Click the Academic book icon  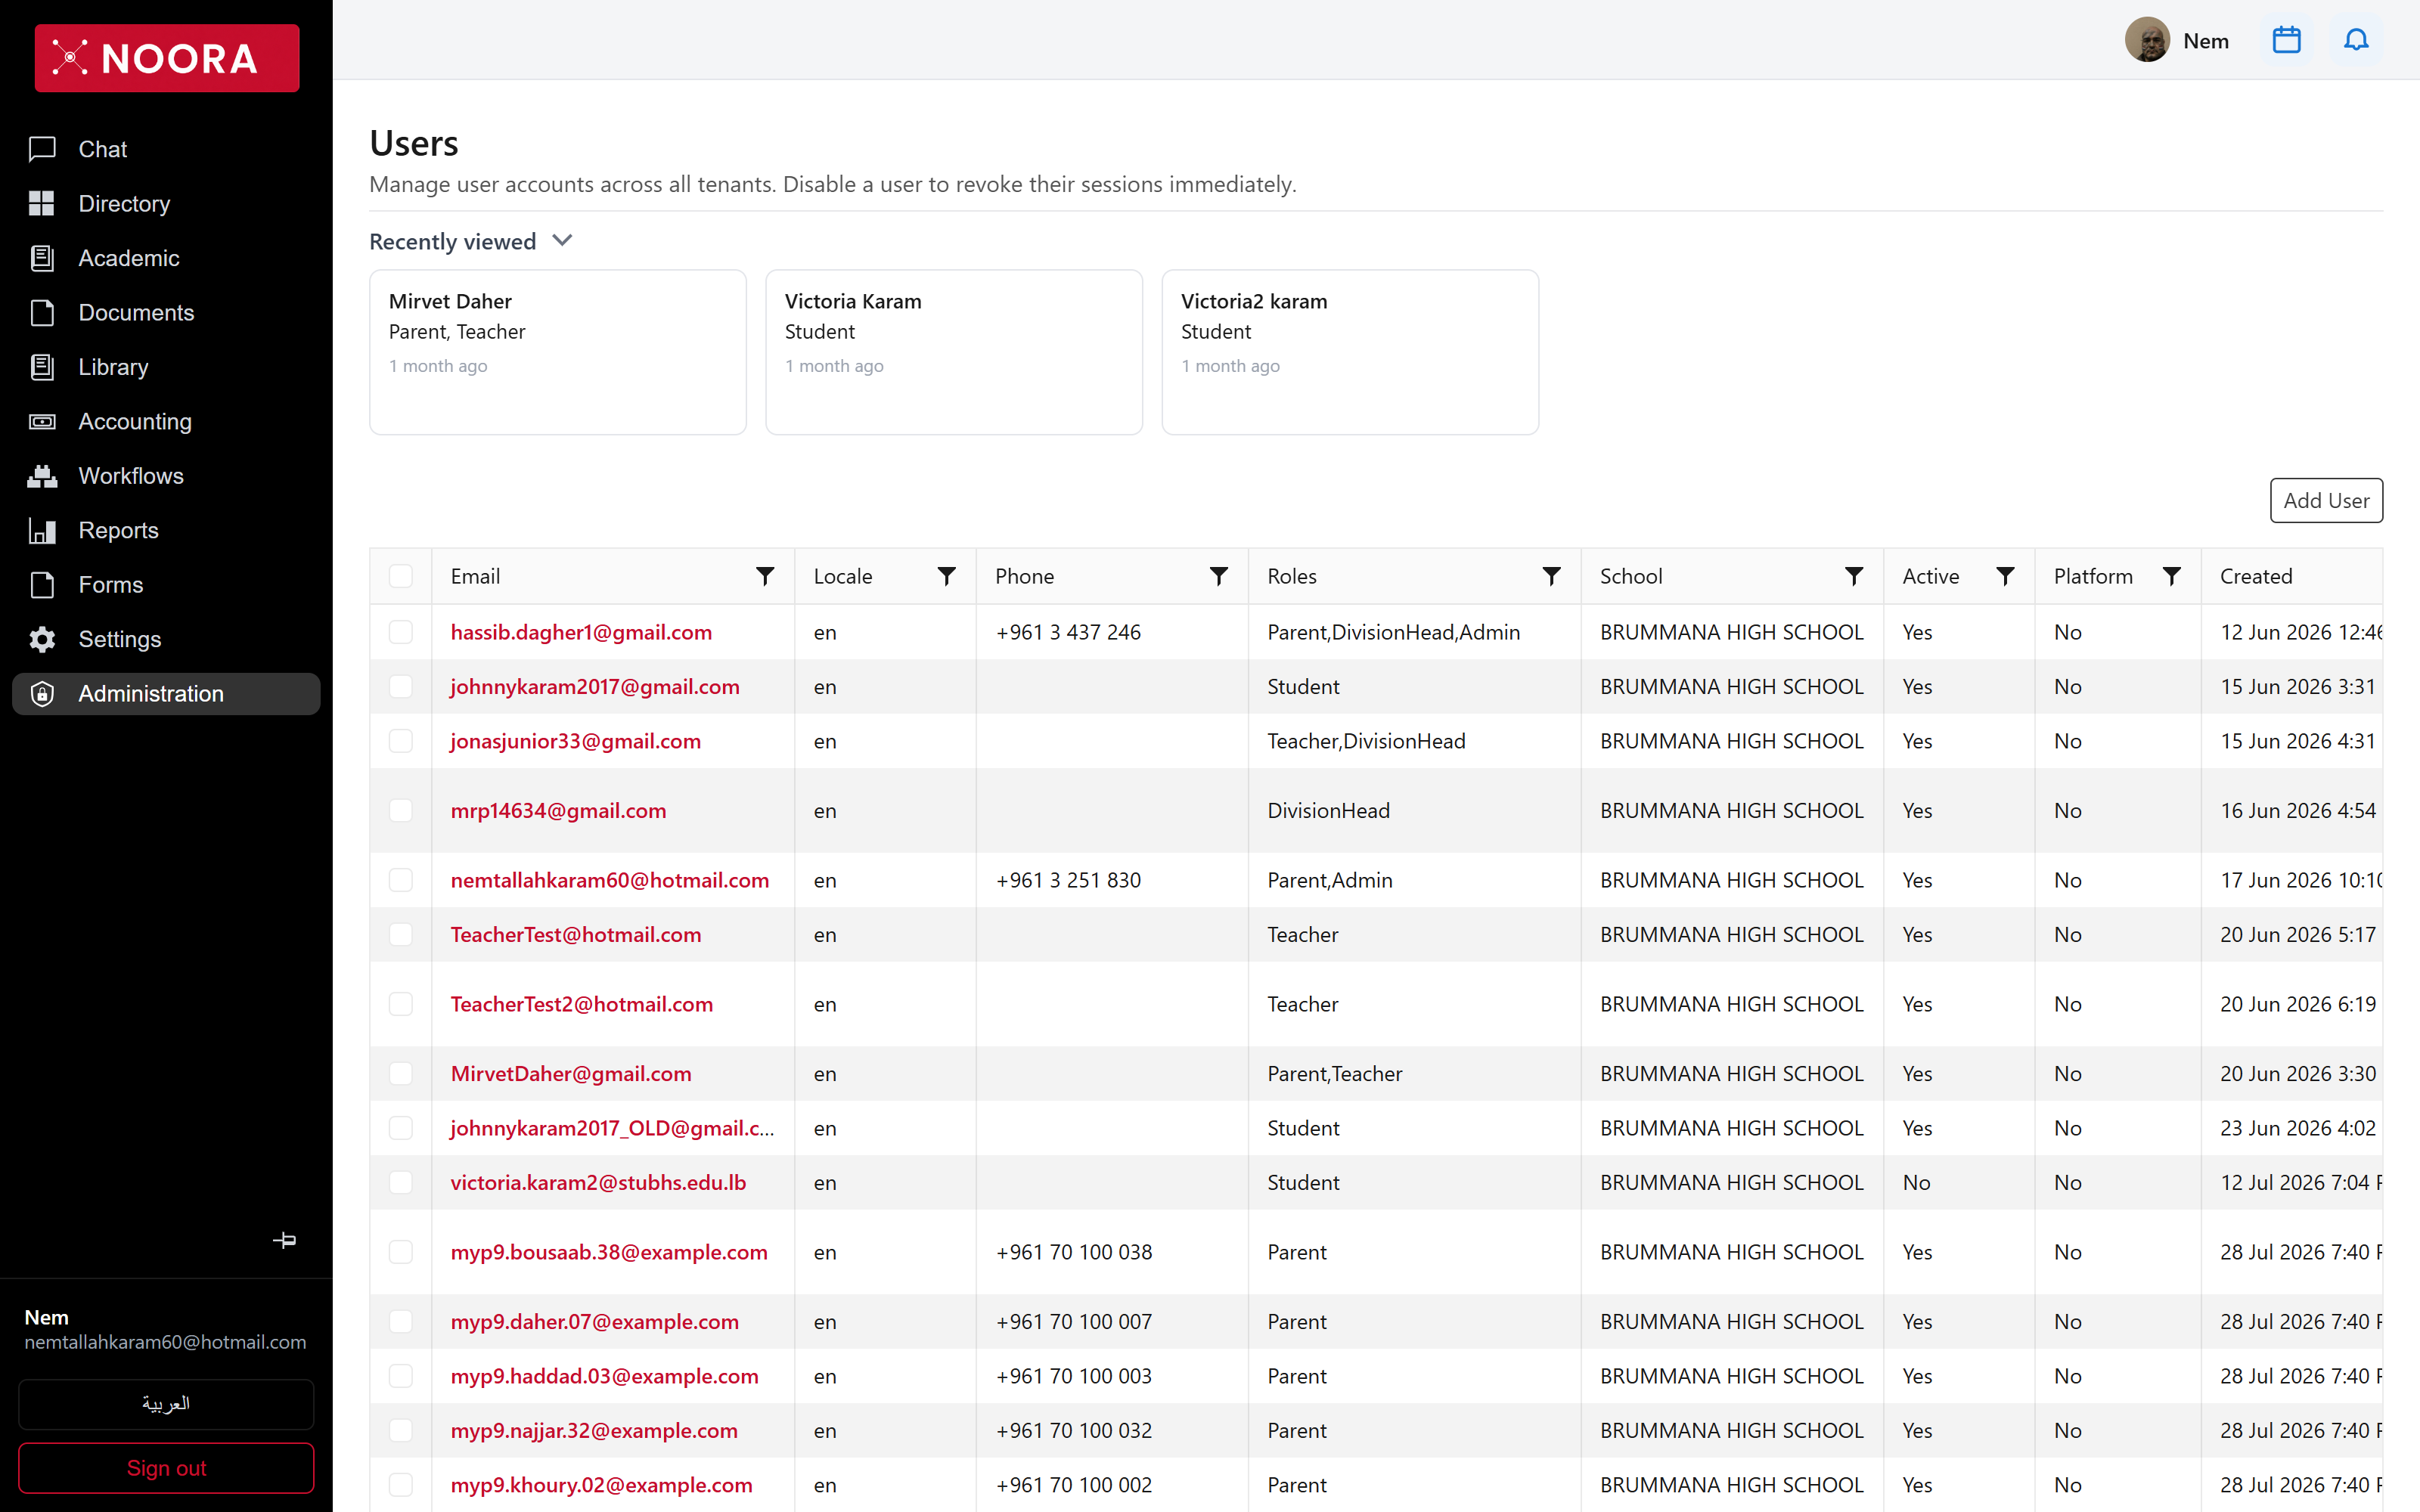pos(42,258)
